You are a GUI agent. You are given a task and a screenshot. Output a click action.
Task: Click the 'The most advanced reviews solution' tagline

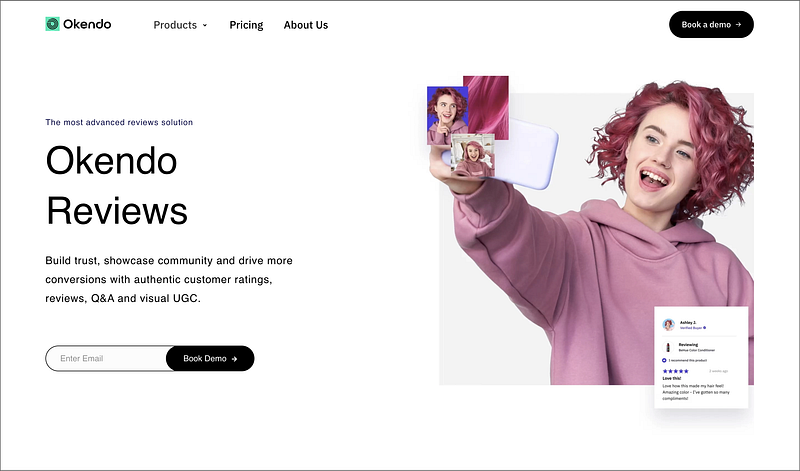(x=119, y=122)
